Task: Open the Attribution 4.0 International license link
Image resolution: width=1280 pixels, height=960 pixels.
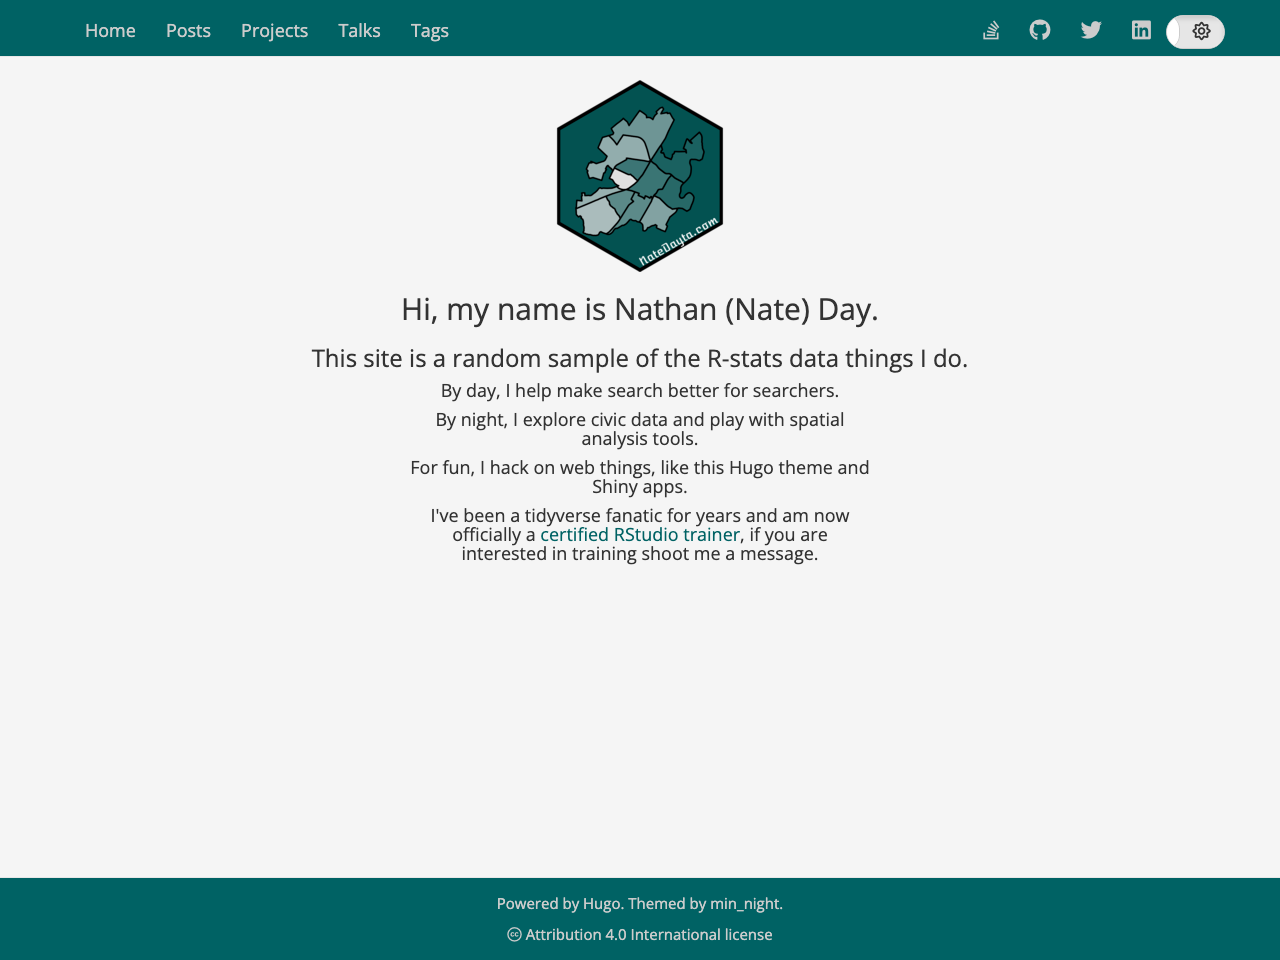Action: click(648, 934)
